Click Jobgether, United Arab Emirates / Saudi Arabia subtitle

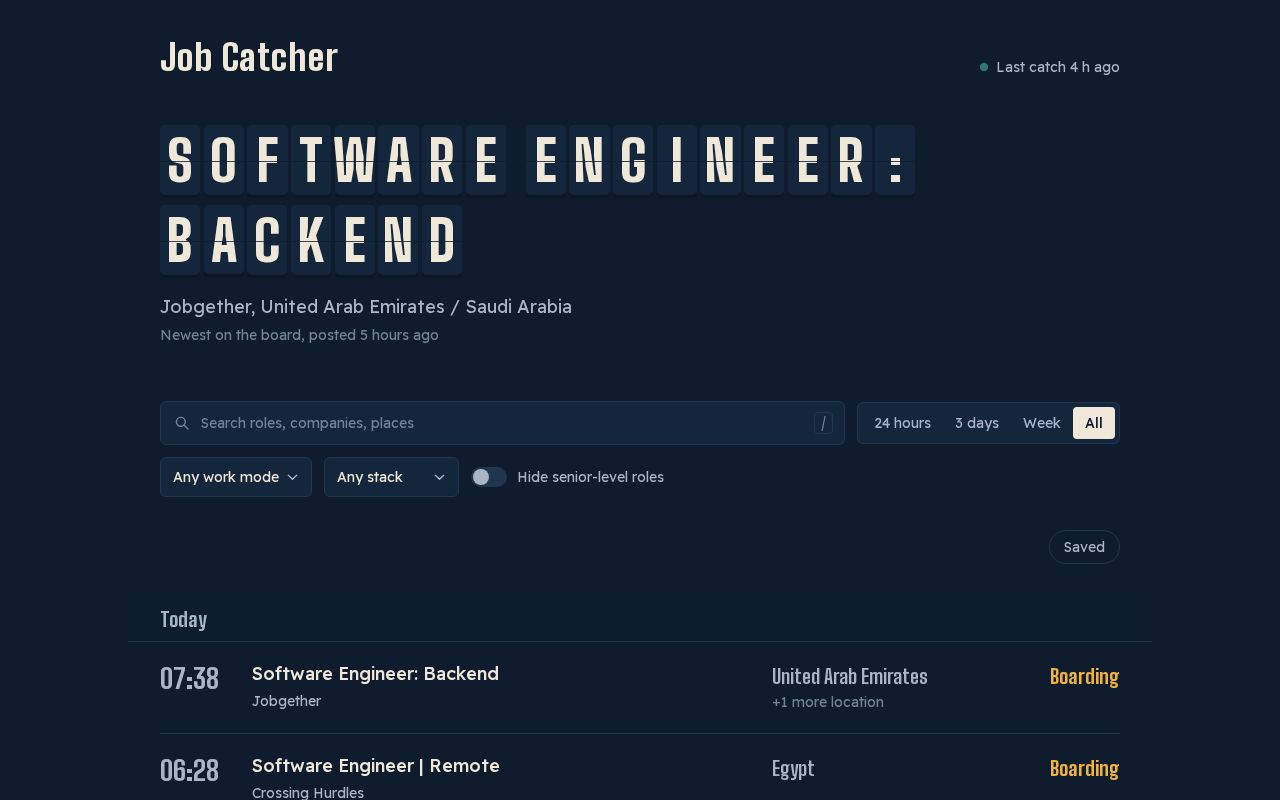pyautogui.click(x=366, y=307)
